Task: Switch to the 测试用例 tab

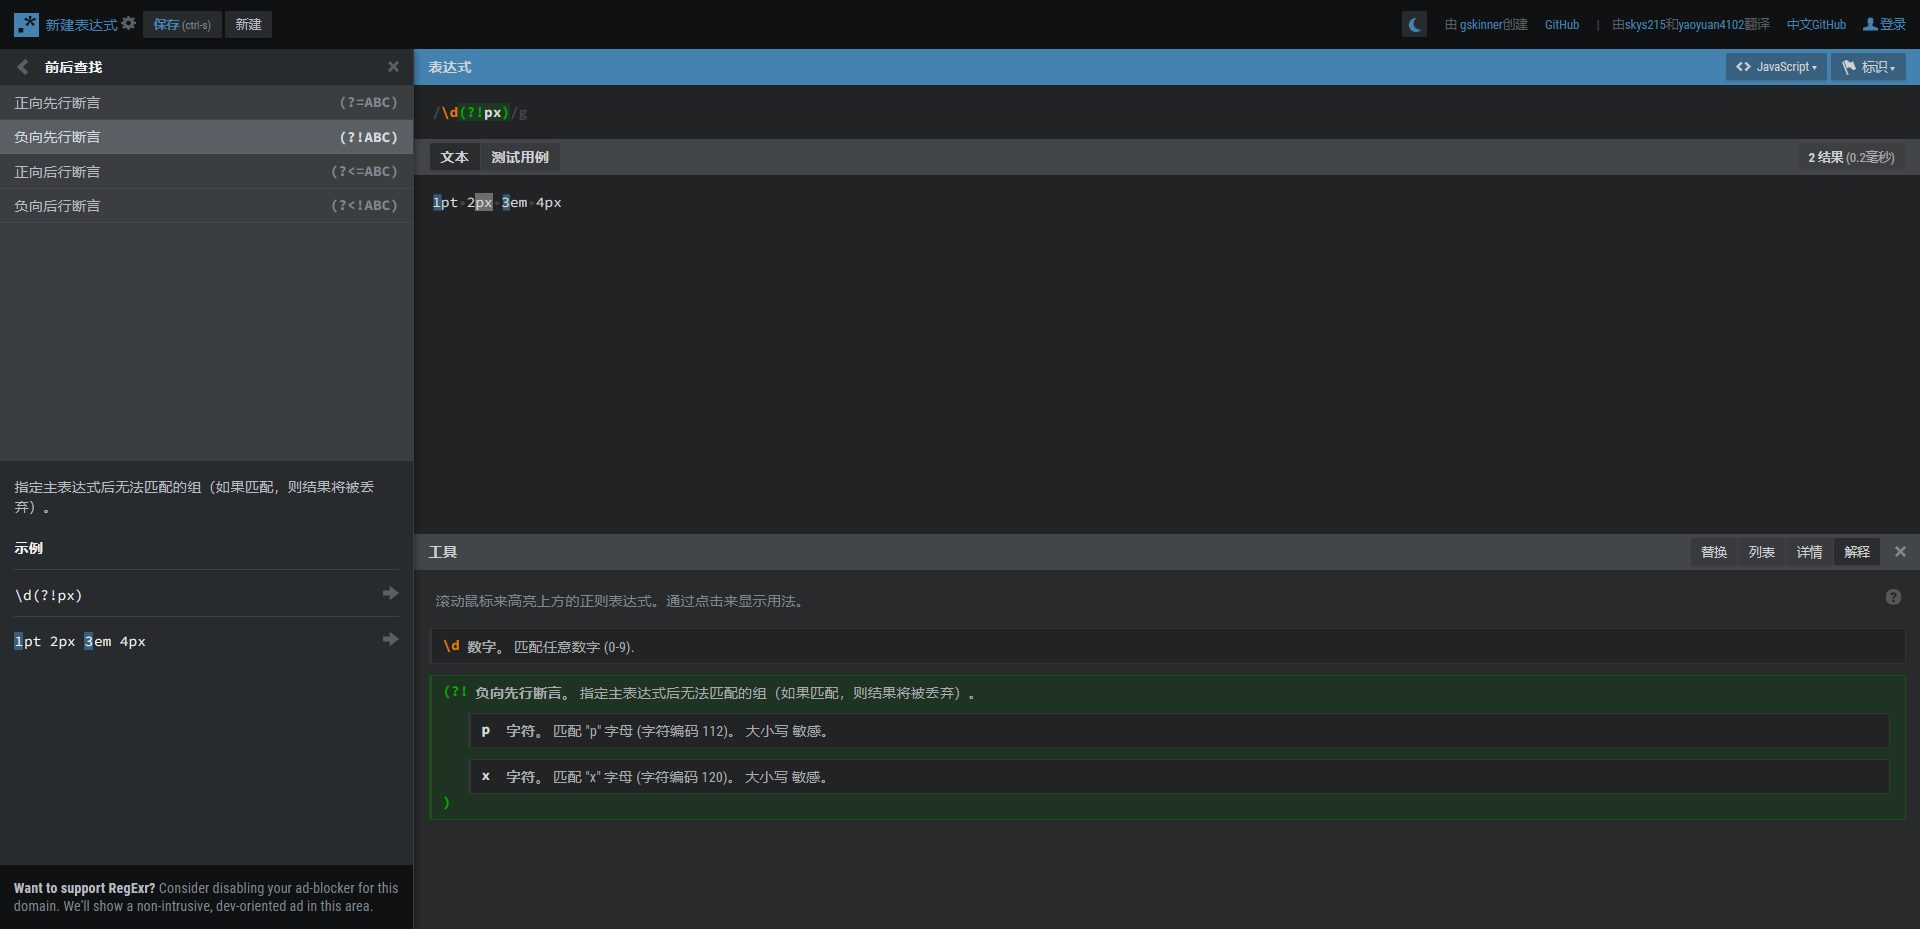Action: click(520, 157)
